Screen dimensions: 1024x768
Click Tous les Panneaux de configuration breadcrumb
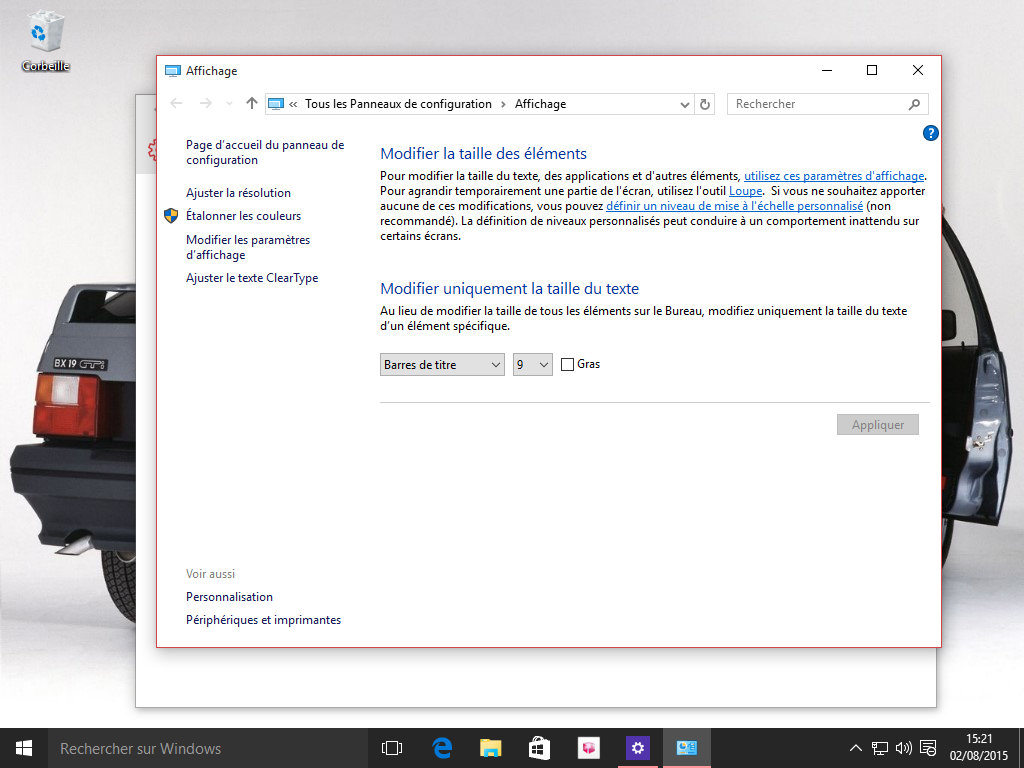point(398,104)
